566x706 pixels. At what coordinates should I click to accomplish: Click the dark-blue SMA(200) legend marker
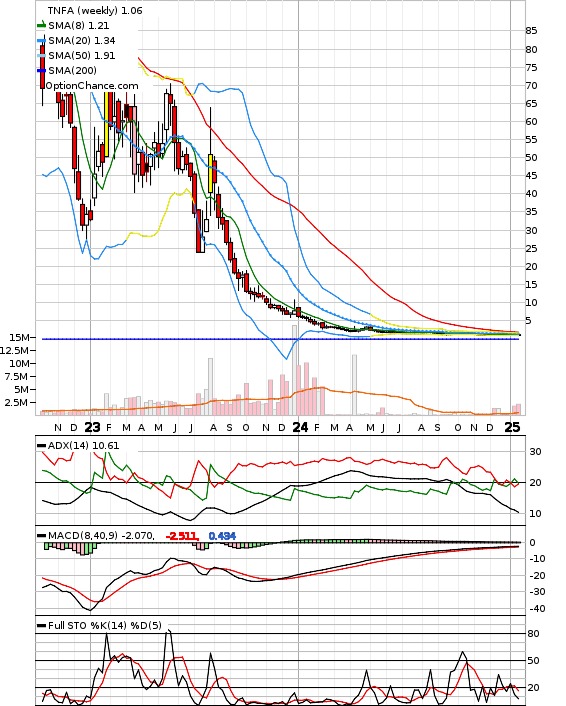point(41,70)
